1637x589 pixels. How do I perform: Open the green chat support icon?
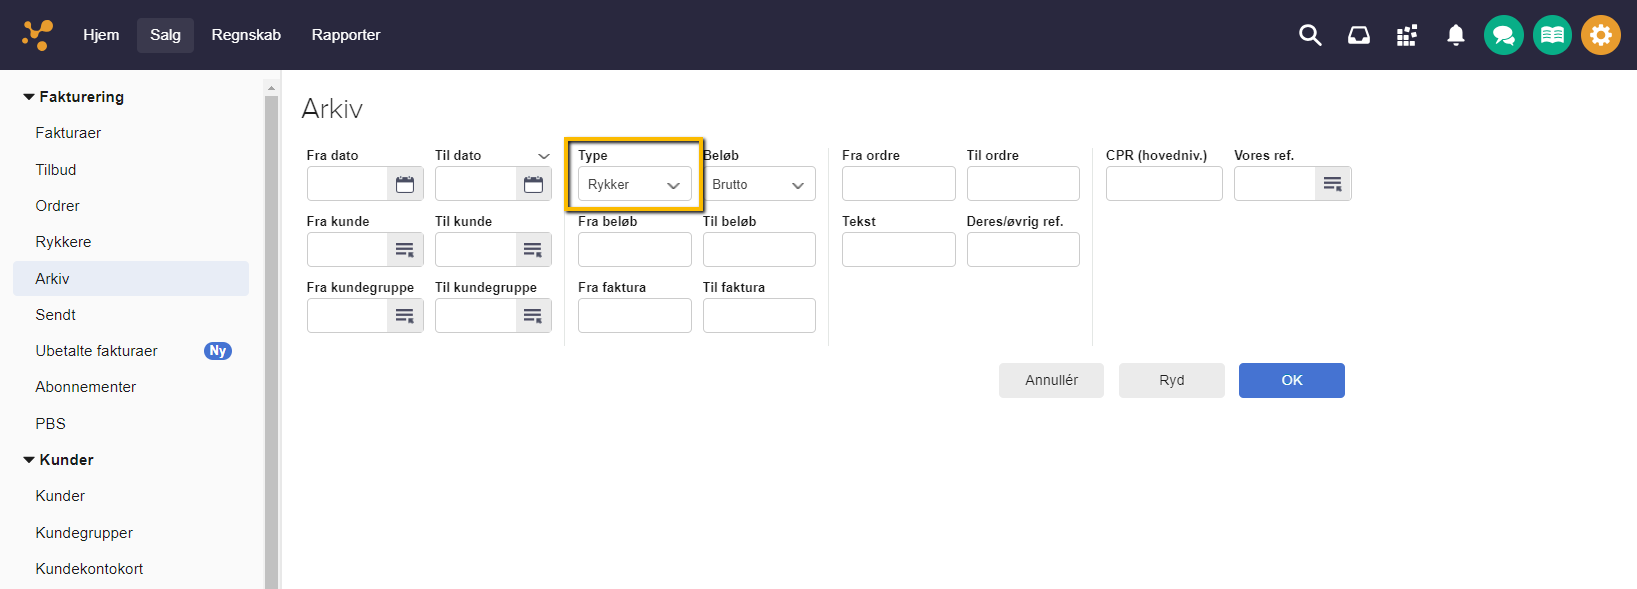pos(1503,35)
